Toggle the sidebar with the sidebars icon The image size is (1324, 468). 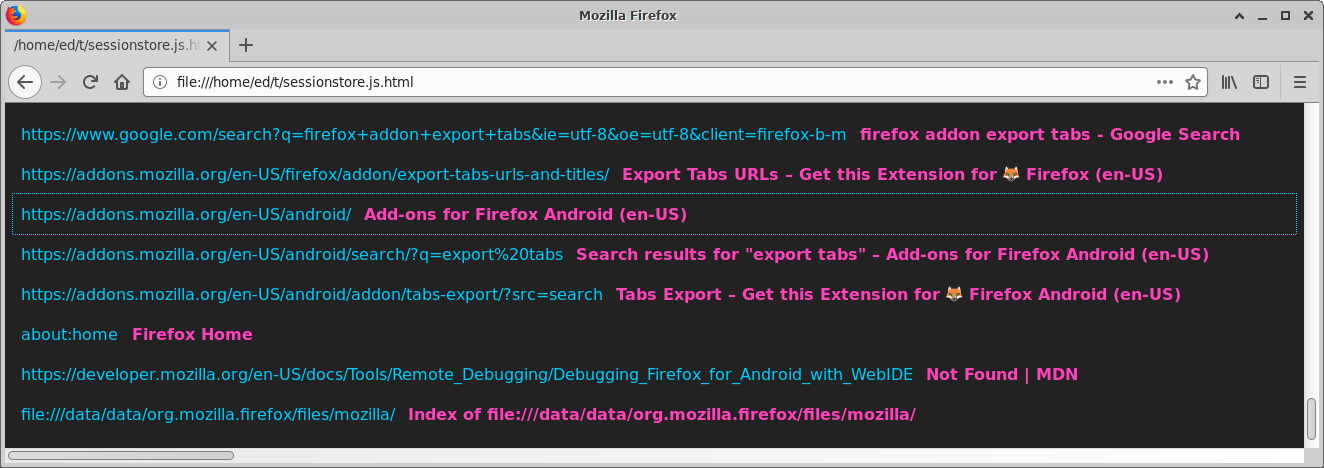coord(1261,82)
